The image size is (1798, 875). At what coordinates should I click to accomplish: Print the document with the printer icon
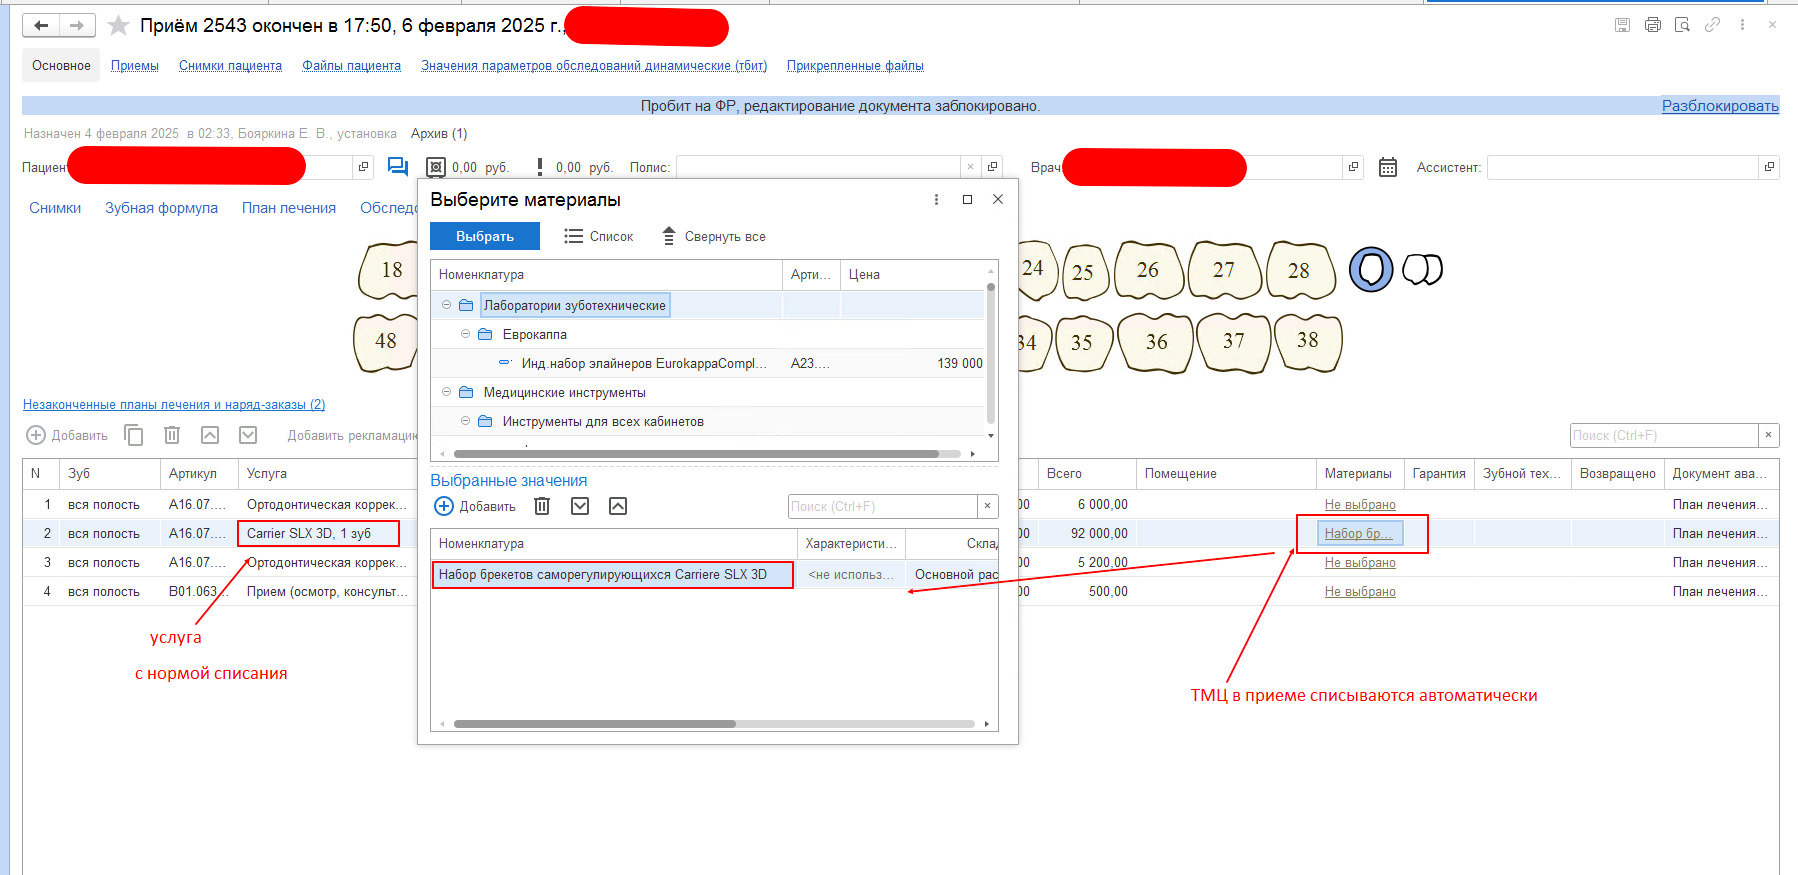[1652, 25]
